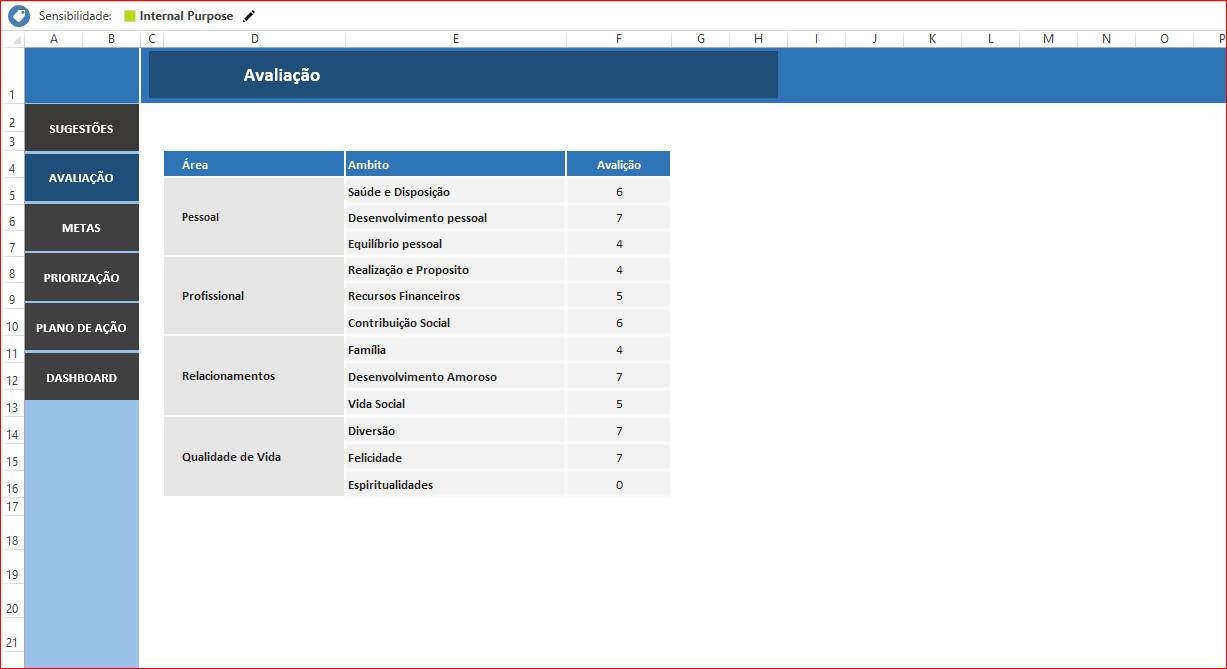The image size is (1227, 669).
Task: Select the Família cell
Action: coord(456,350)
